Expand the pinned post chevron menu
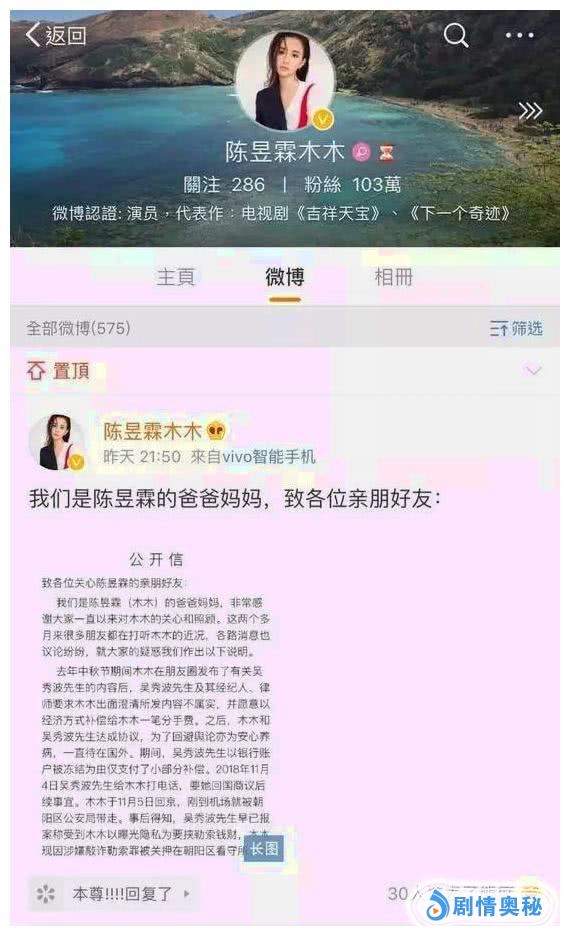 point(532,371)
